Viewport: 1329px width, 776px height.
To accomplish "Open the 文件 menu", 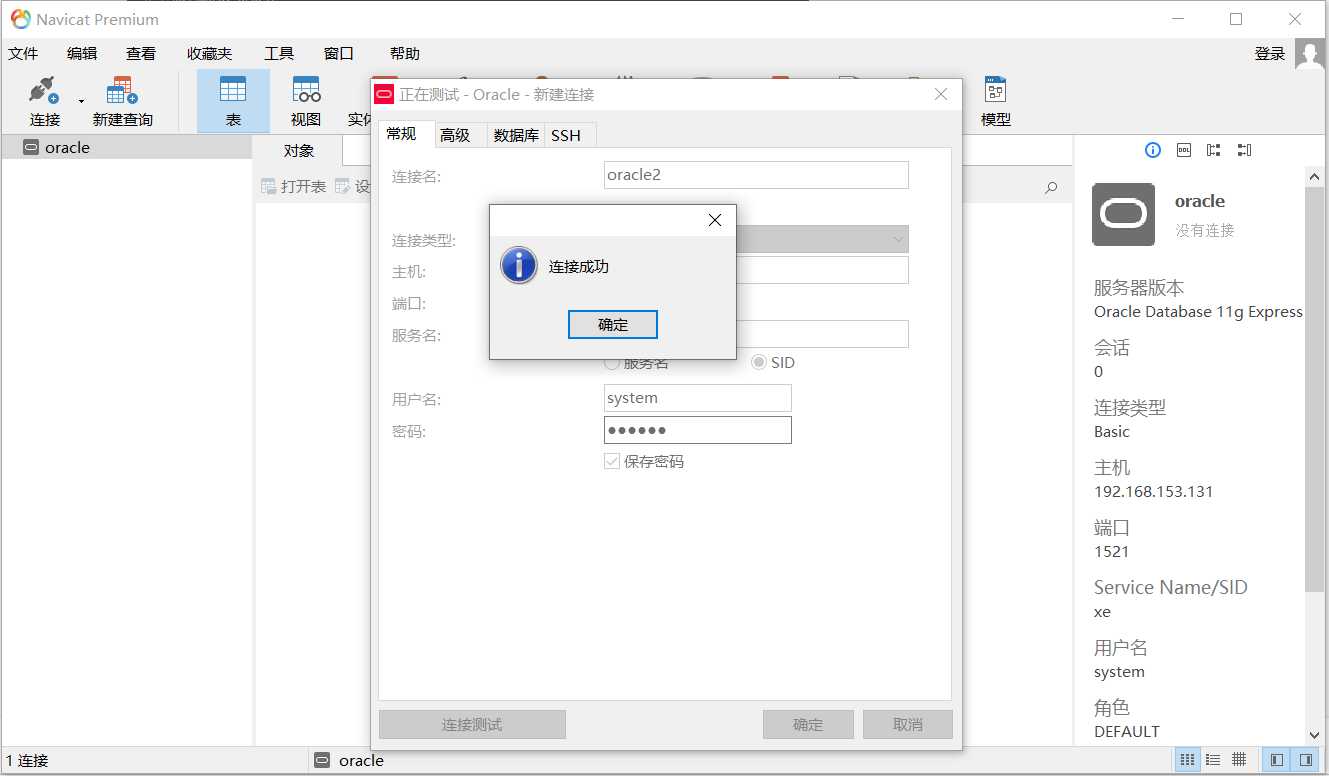I will [23, 54].
